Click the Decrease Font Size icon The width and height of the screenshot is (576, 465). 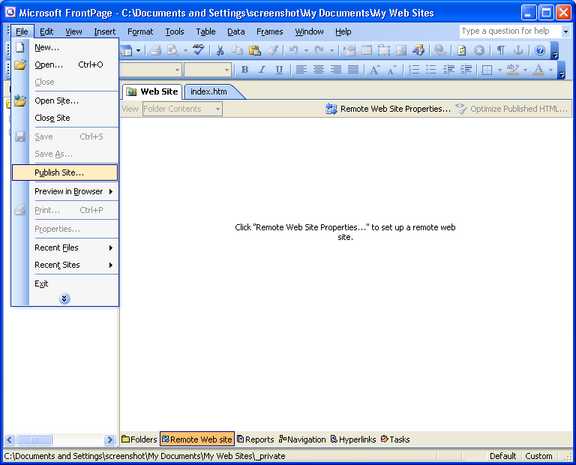(392, 69)
